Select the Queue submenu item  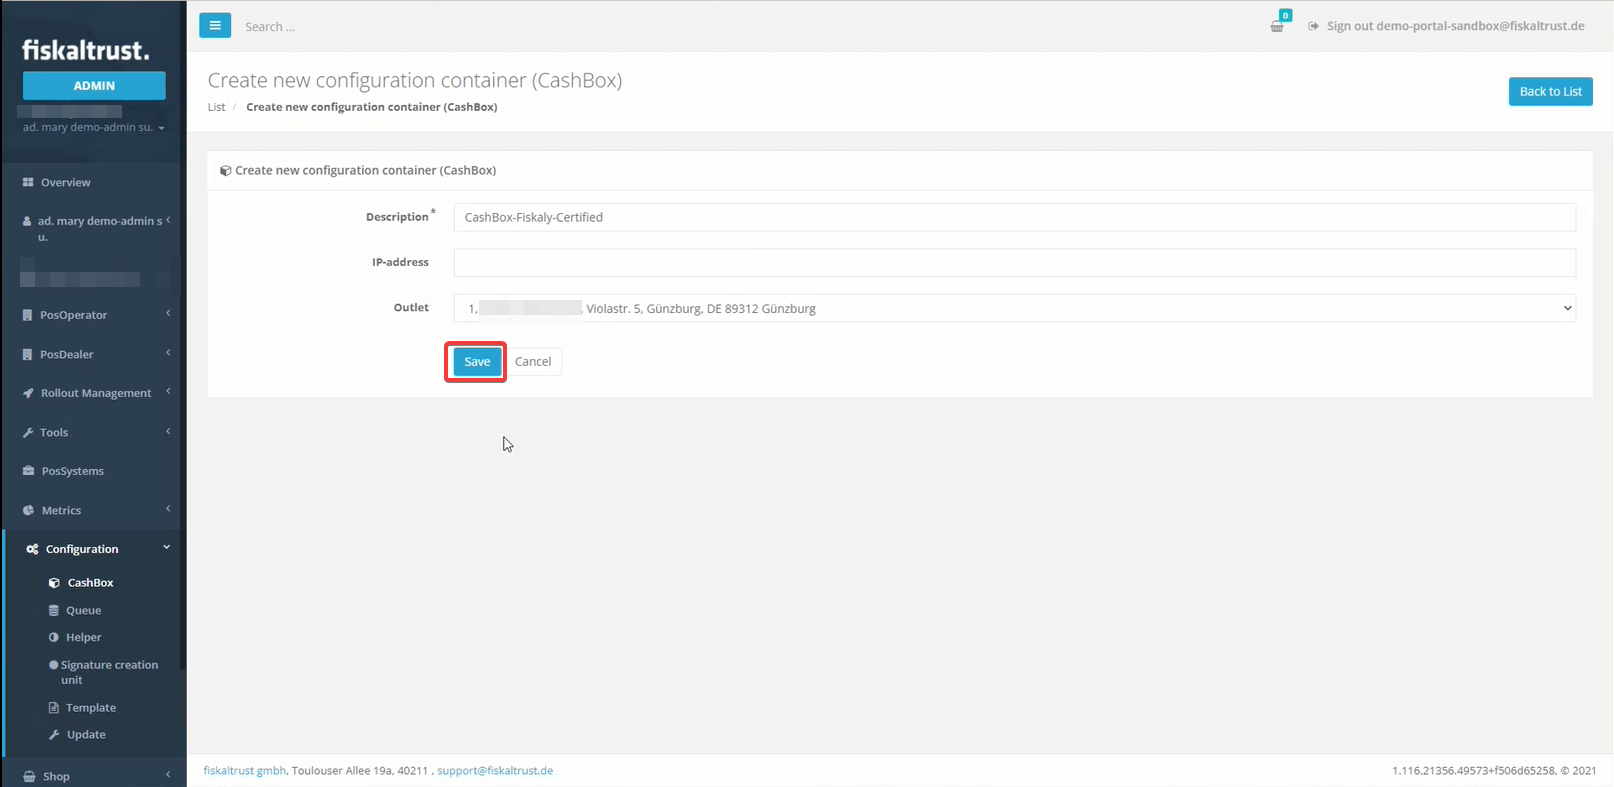tap(83, 610)
